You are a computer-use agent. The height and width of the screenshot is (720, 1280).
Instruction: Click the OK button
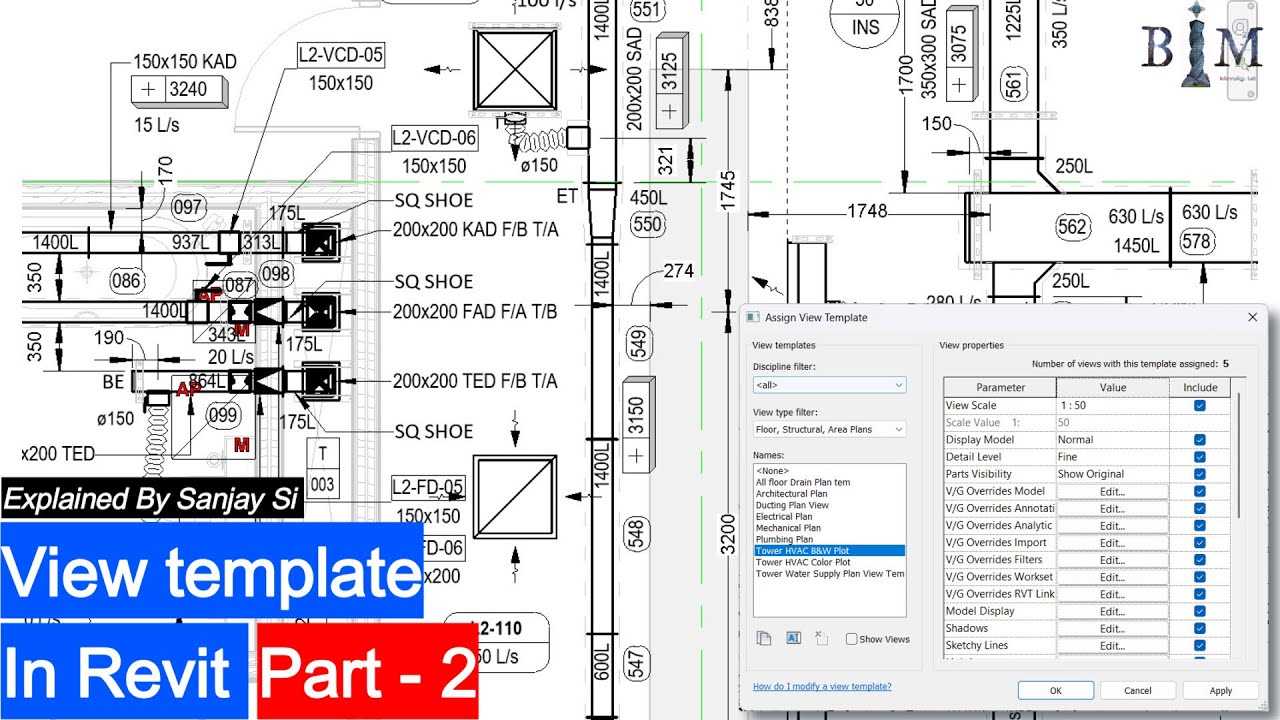coord(1055,690)
